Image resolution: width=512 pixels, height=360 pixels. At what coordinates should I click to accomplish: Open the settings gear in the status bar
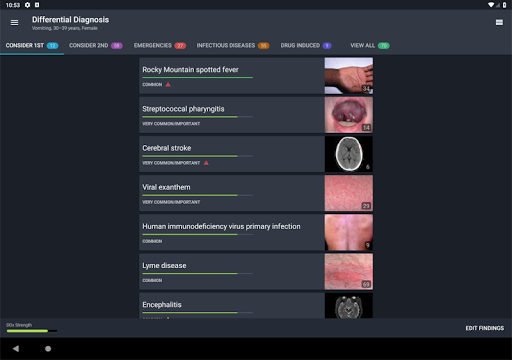(28, 5)
